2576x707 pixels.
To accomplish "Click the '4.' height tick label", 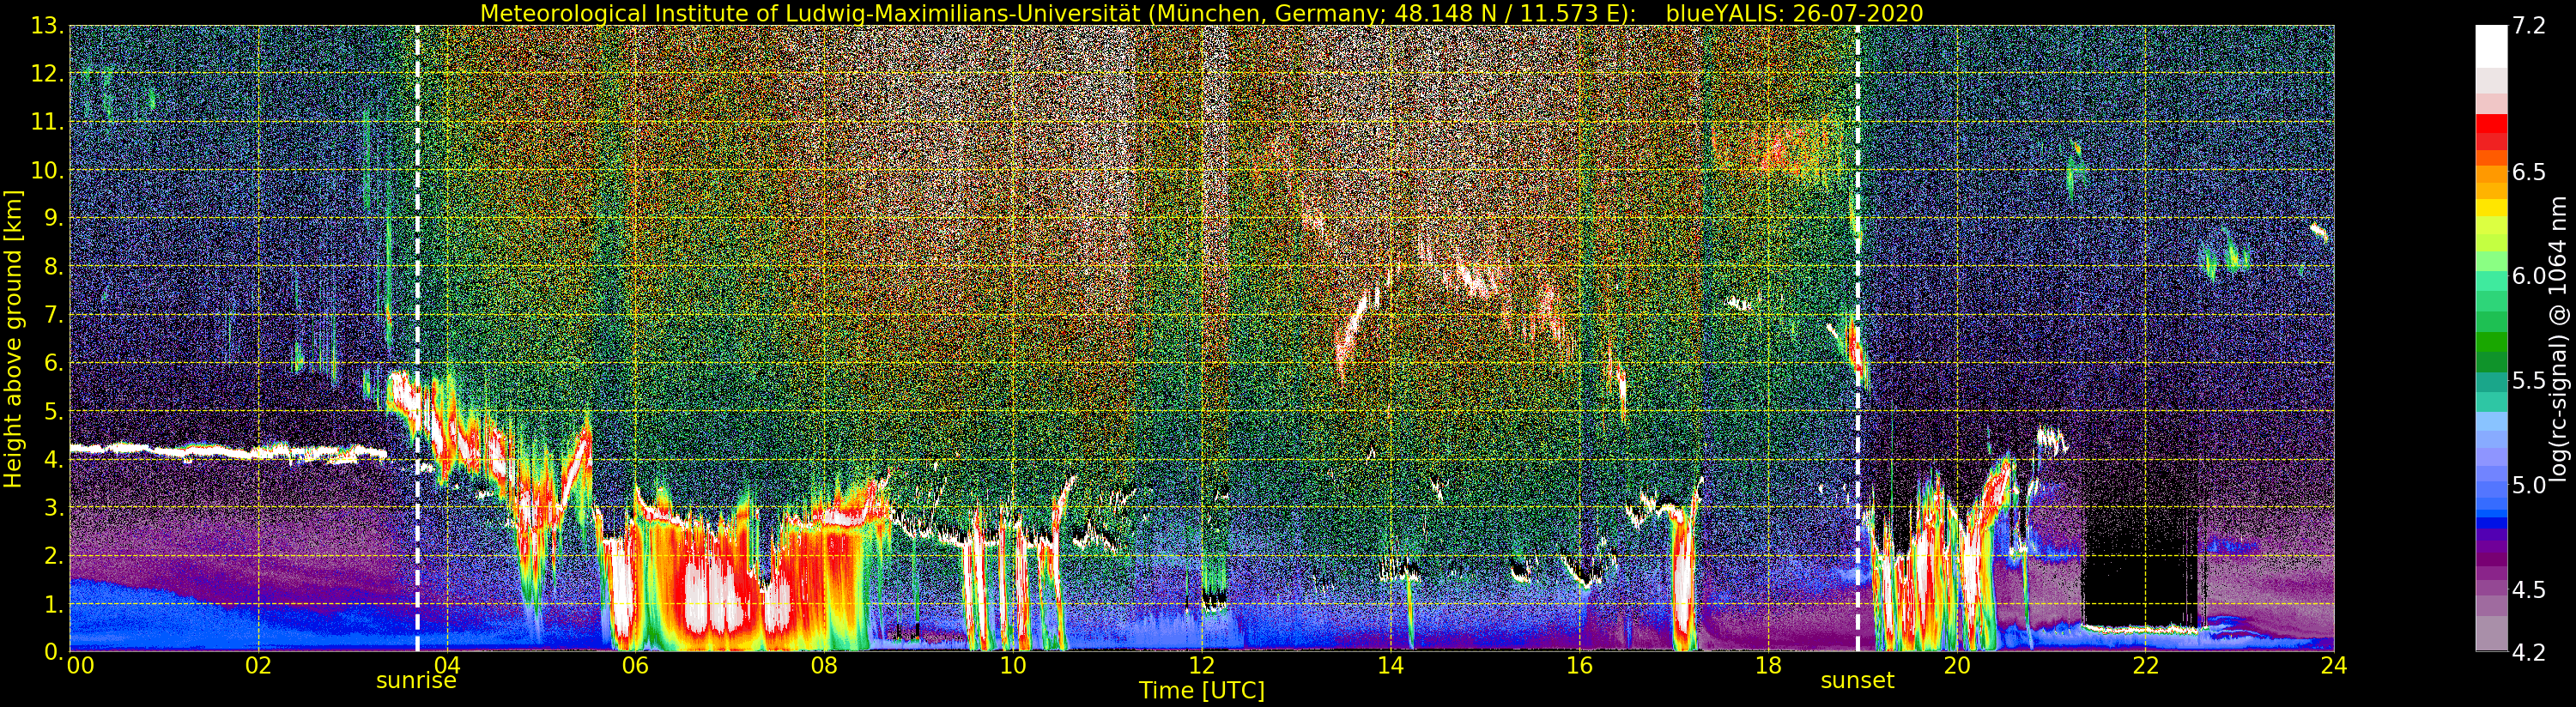I will pyautogui.click(x=54, y=459).
